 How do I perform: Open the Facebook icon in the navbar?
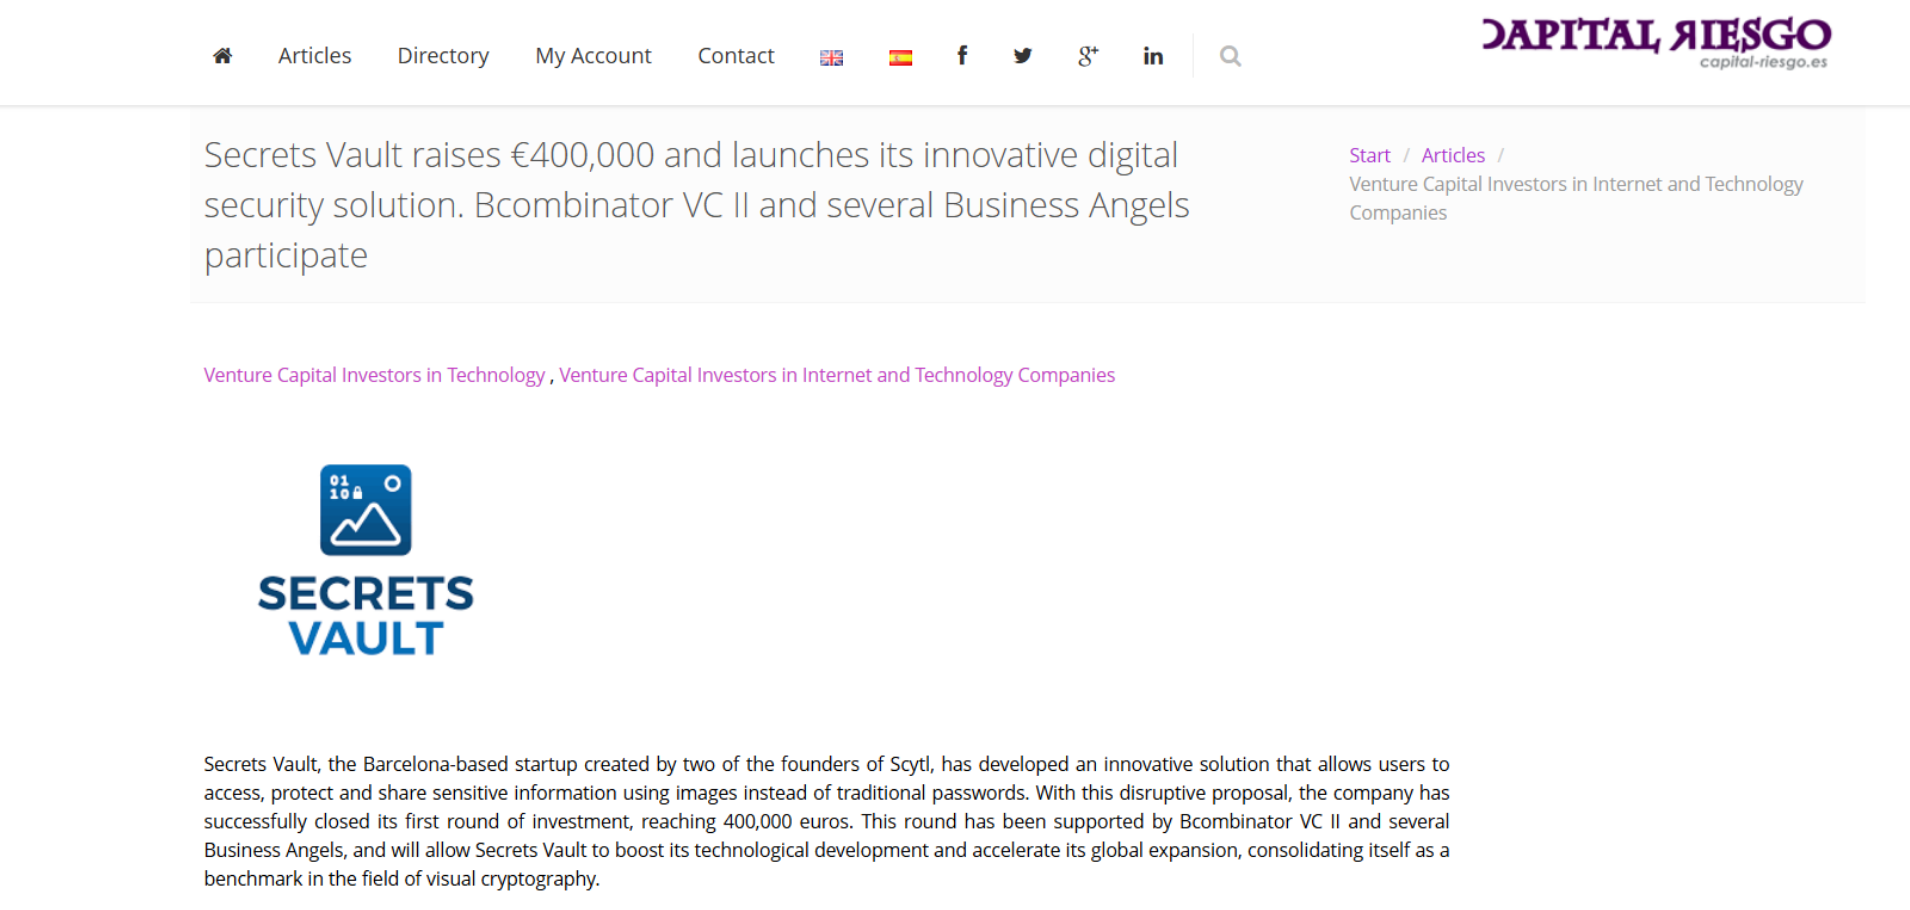point(962,55)
